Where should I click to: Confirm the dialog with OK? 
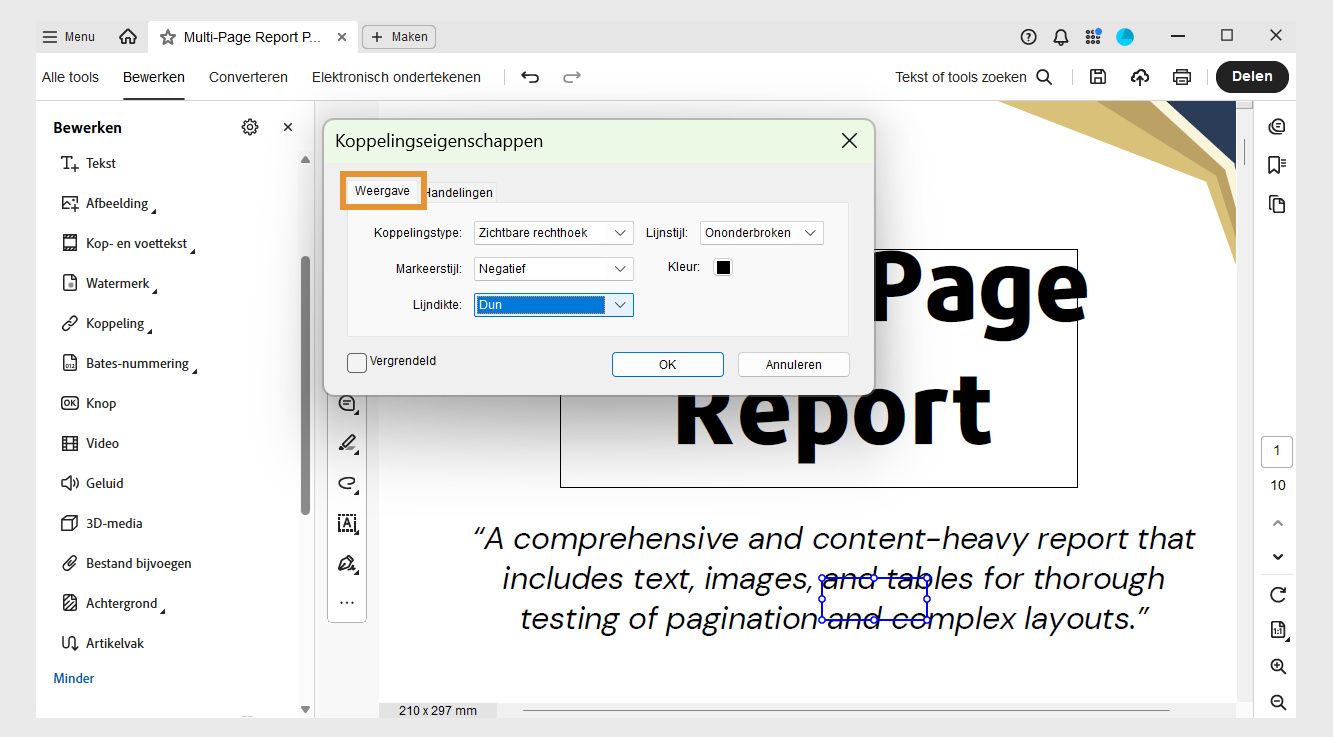point(668,365)
